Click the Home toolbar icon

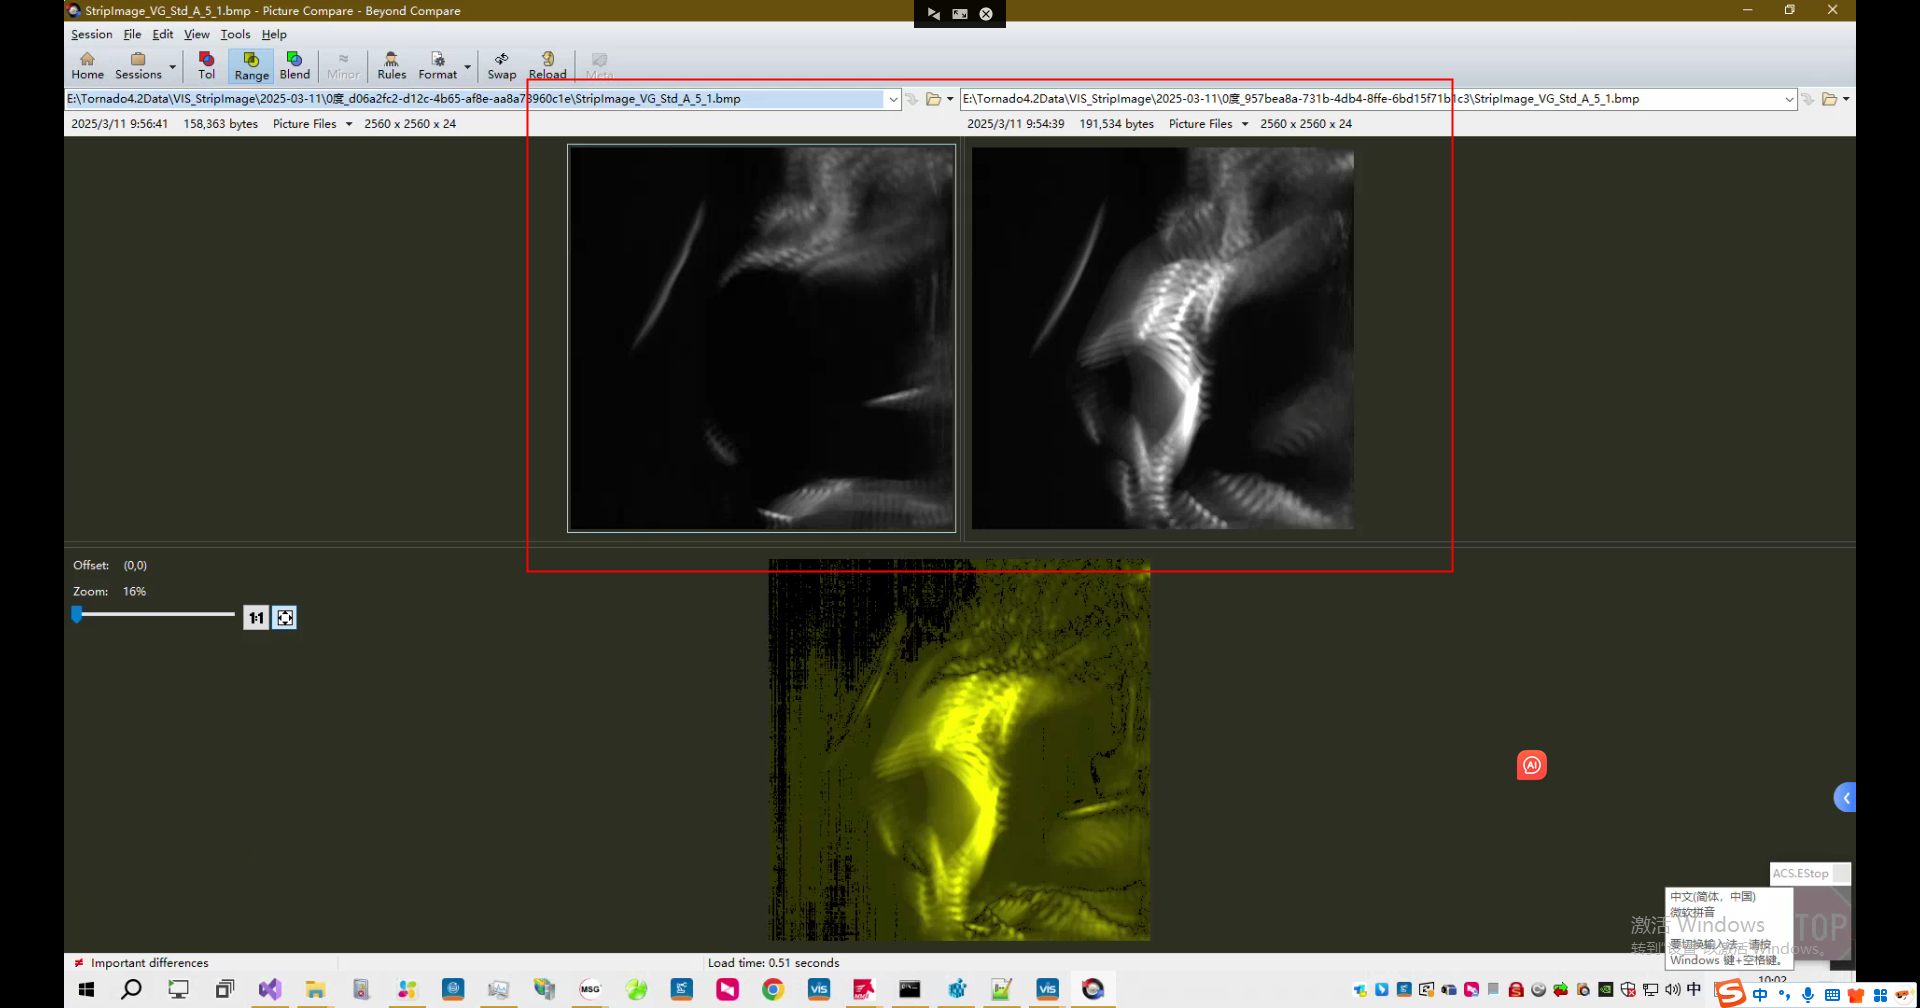coord(87,66)
